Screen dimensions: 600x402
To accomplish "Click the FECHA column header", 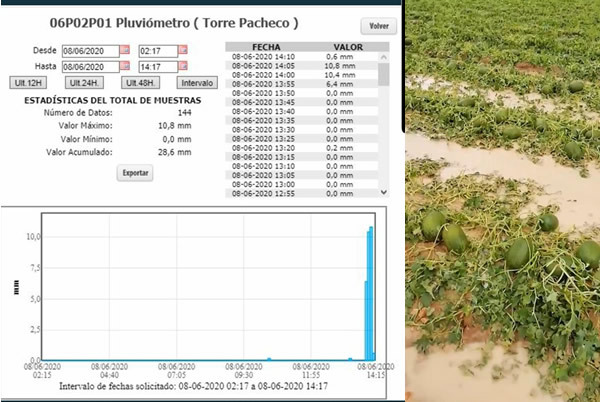I will [x=266, y=47].
